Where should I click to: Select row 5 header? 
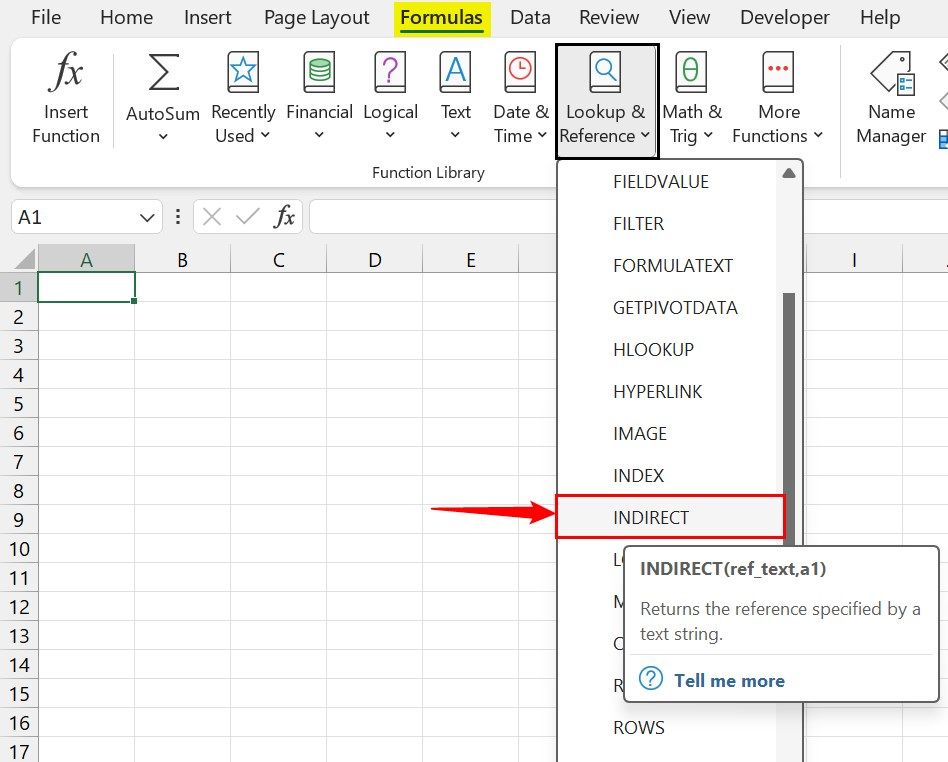pyautogui.click(x=19, y=403)
